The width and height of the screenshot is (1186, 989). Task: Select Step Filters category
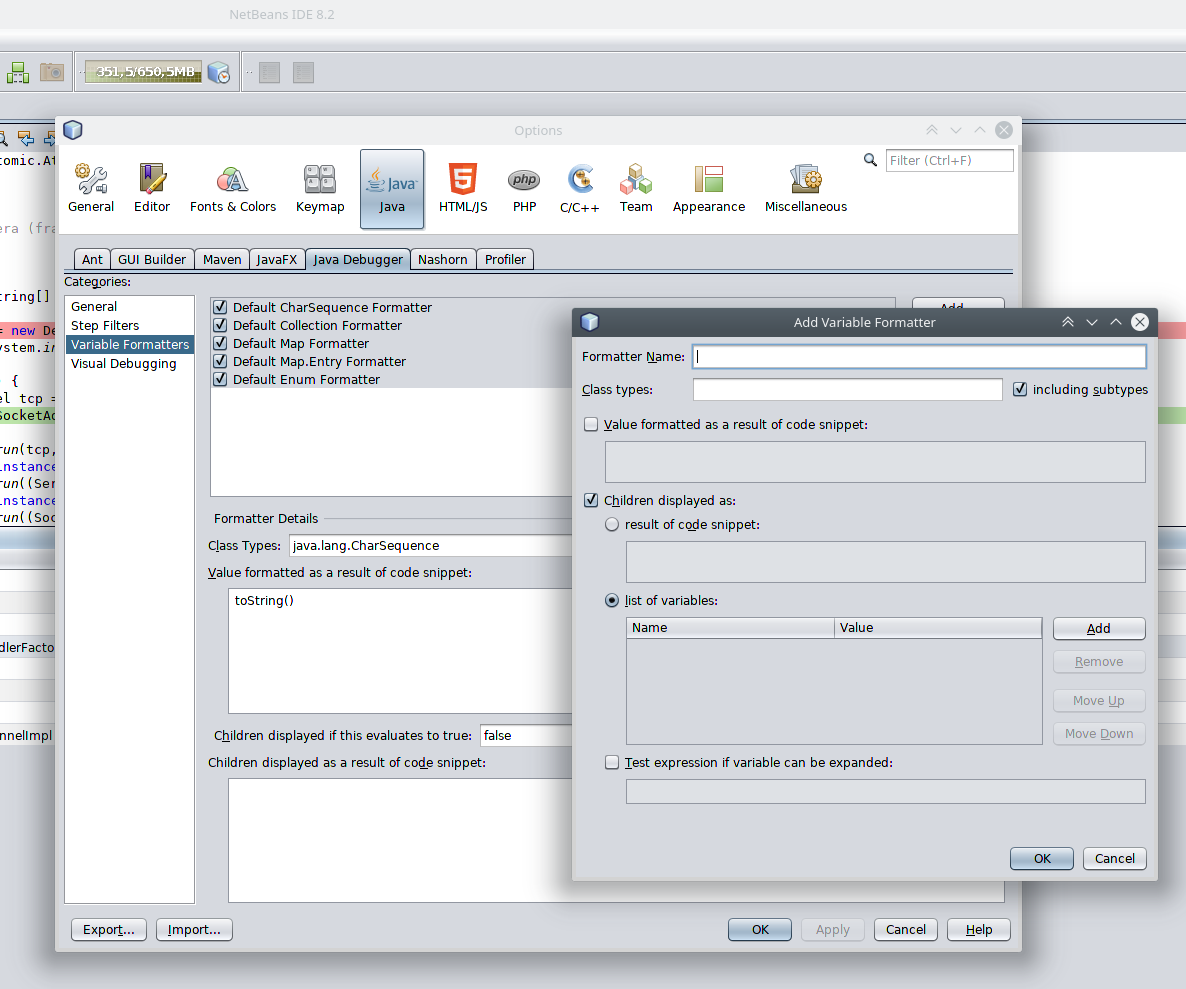[129, 325]
